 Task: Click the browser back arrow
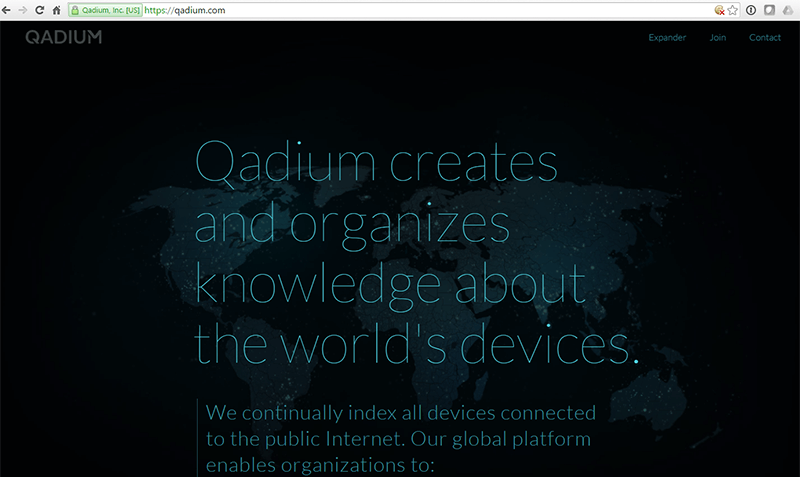pyautogui.click(x=8, y=10)
